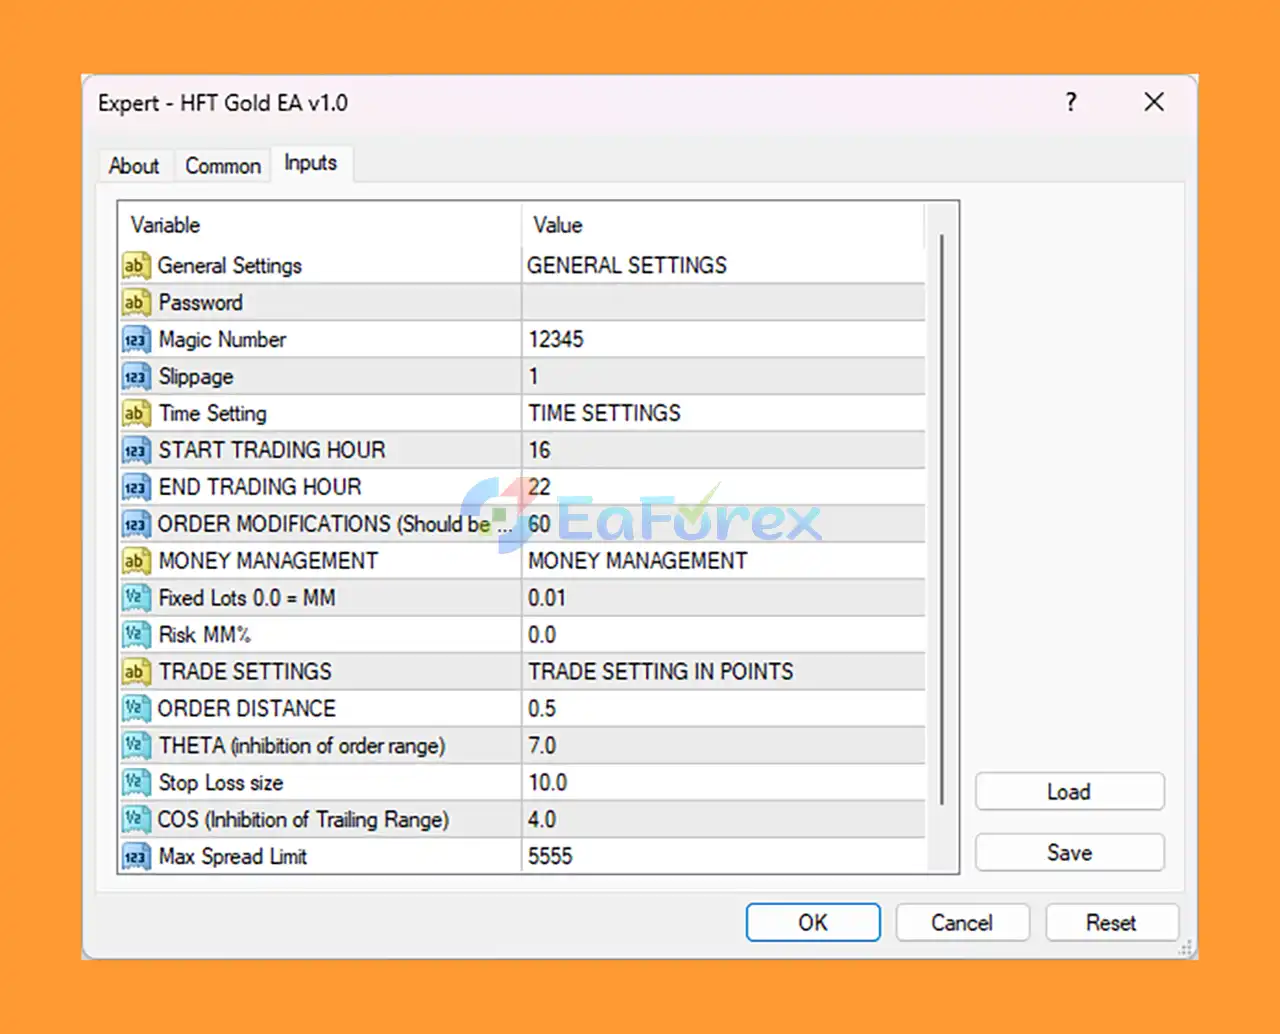Viewport: 1280px width, 1034px height.
Task: Select the Risk MM% value cell
Action: point(722,635)
